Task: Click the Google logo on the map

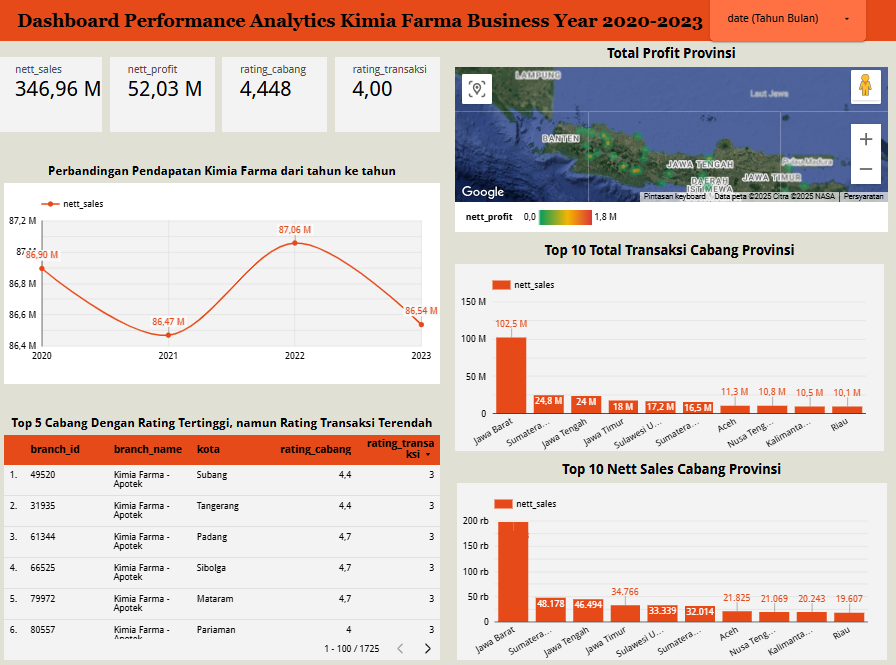Action: click(482, 191)
